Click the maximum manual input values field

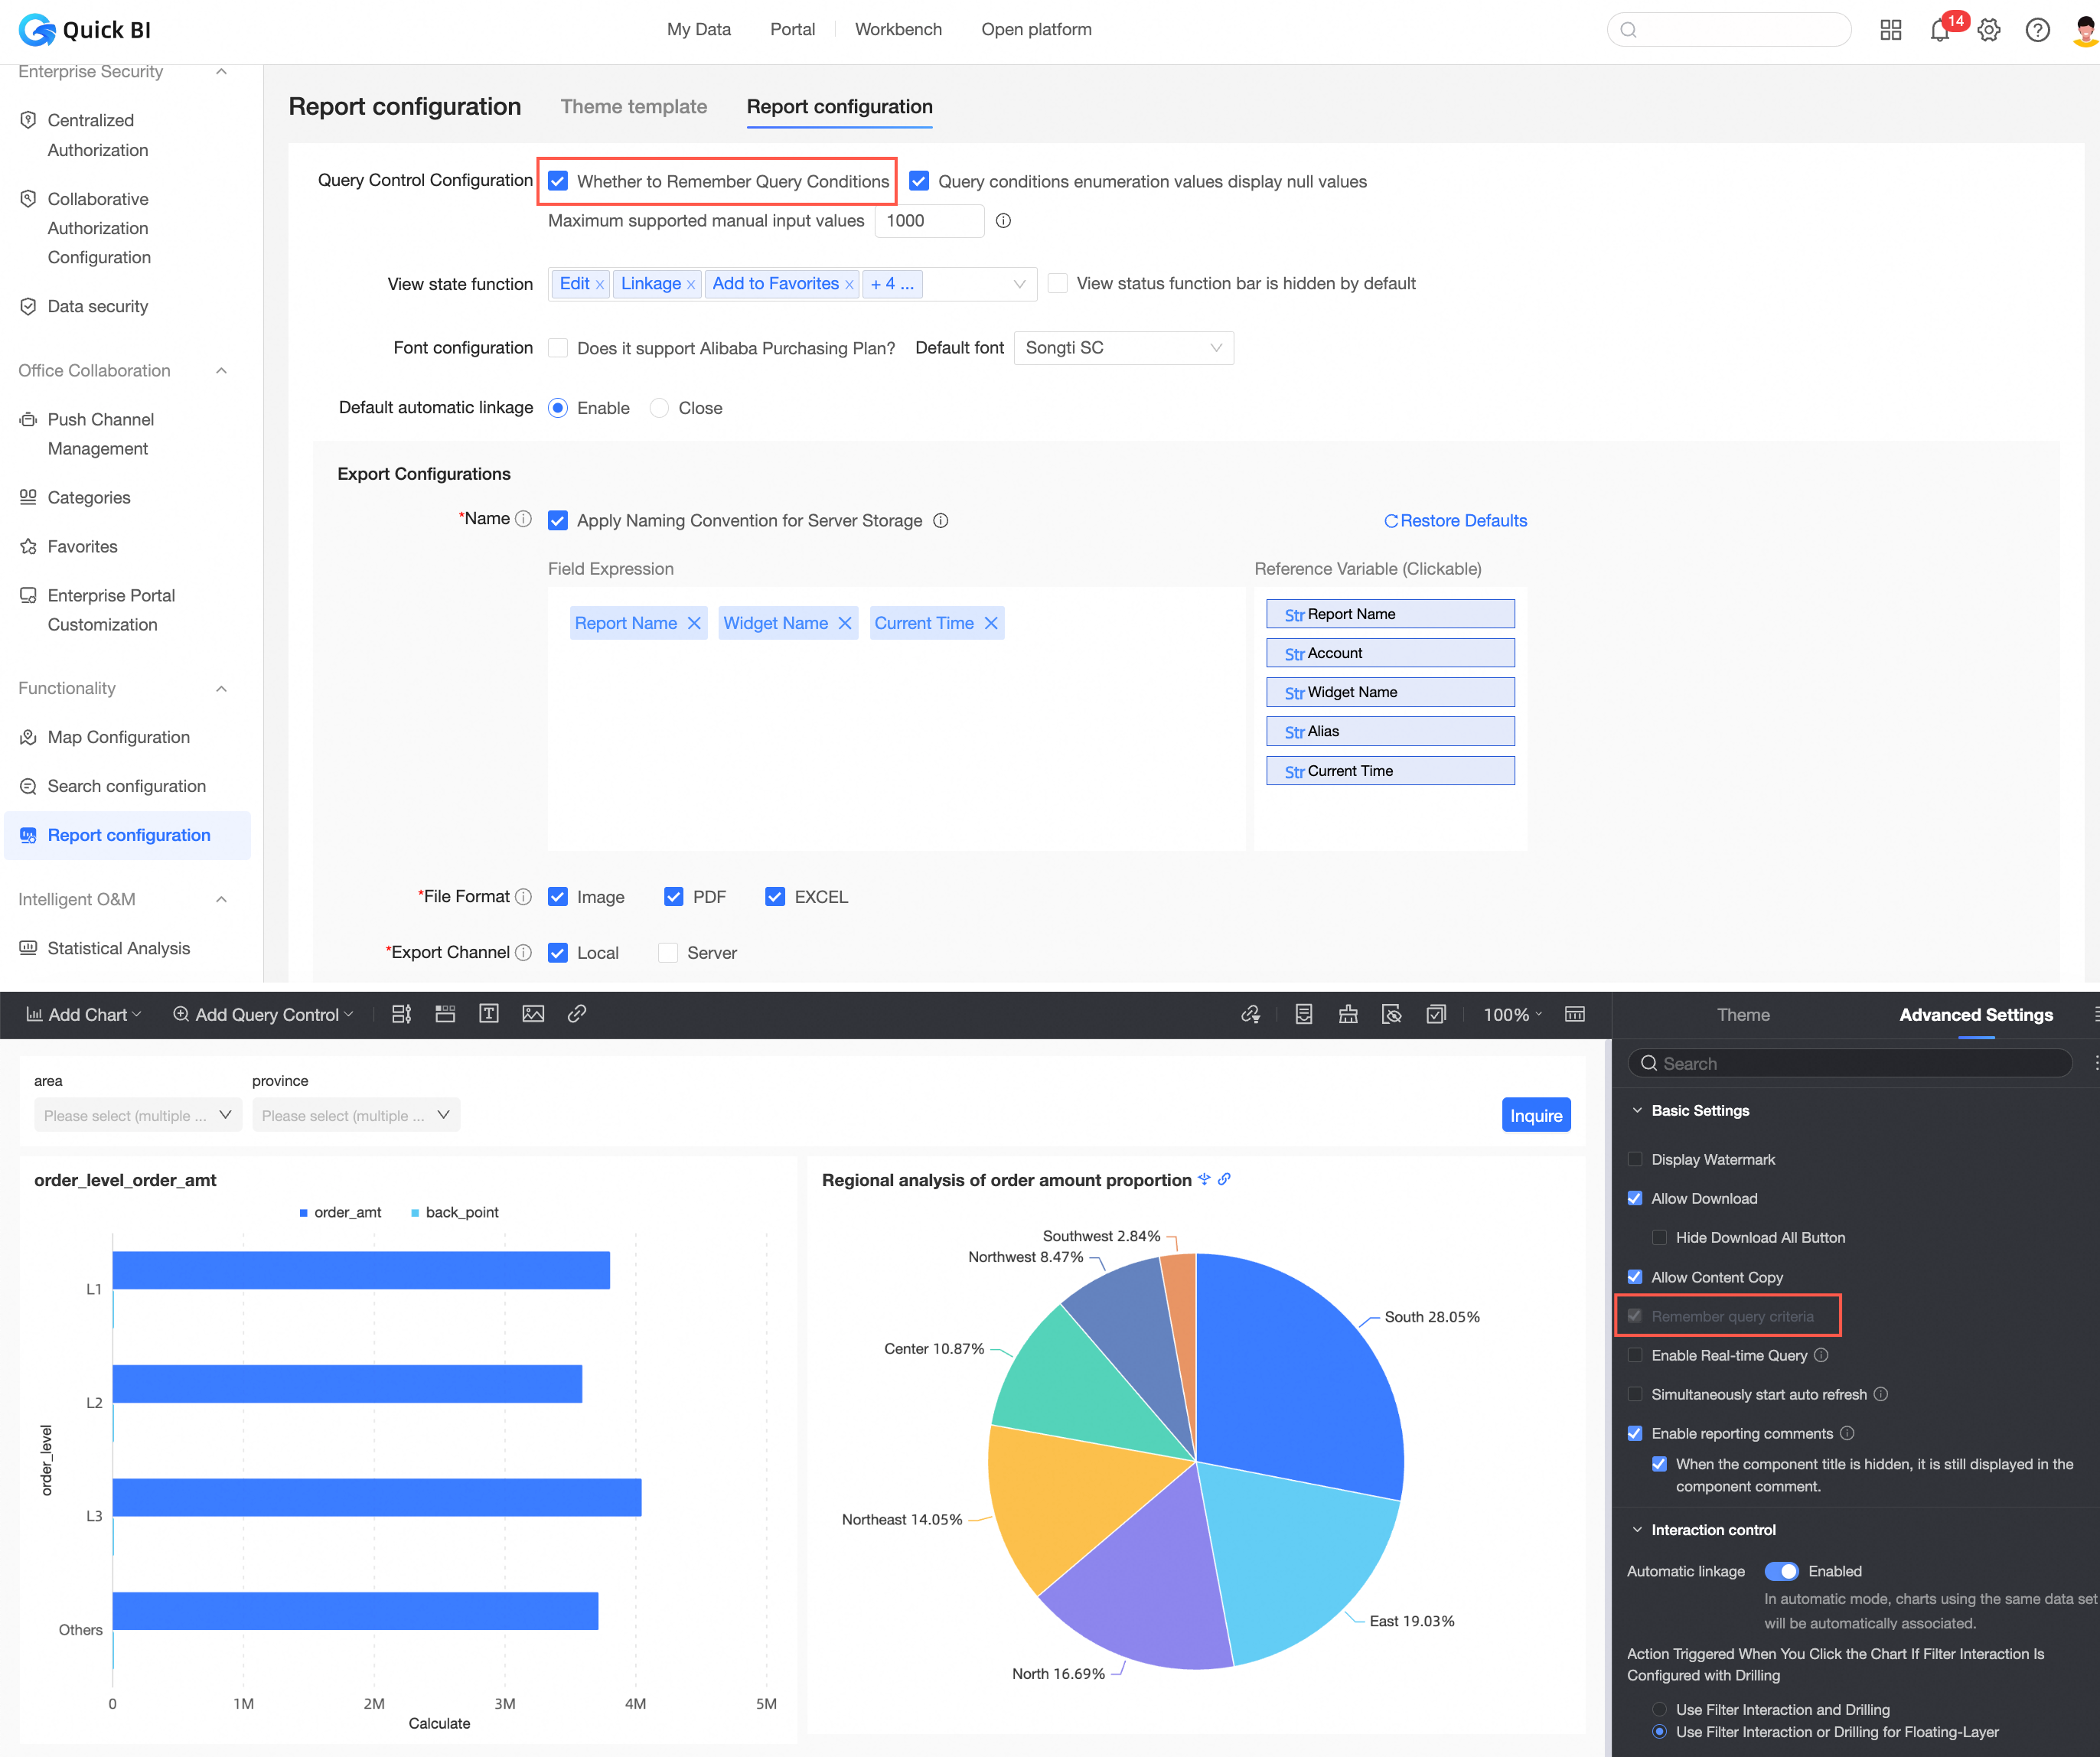click(x=929, y=221)
